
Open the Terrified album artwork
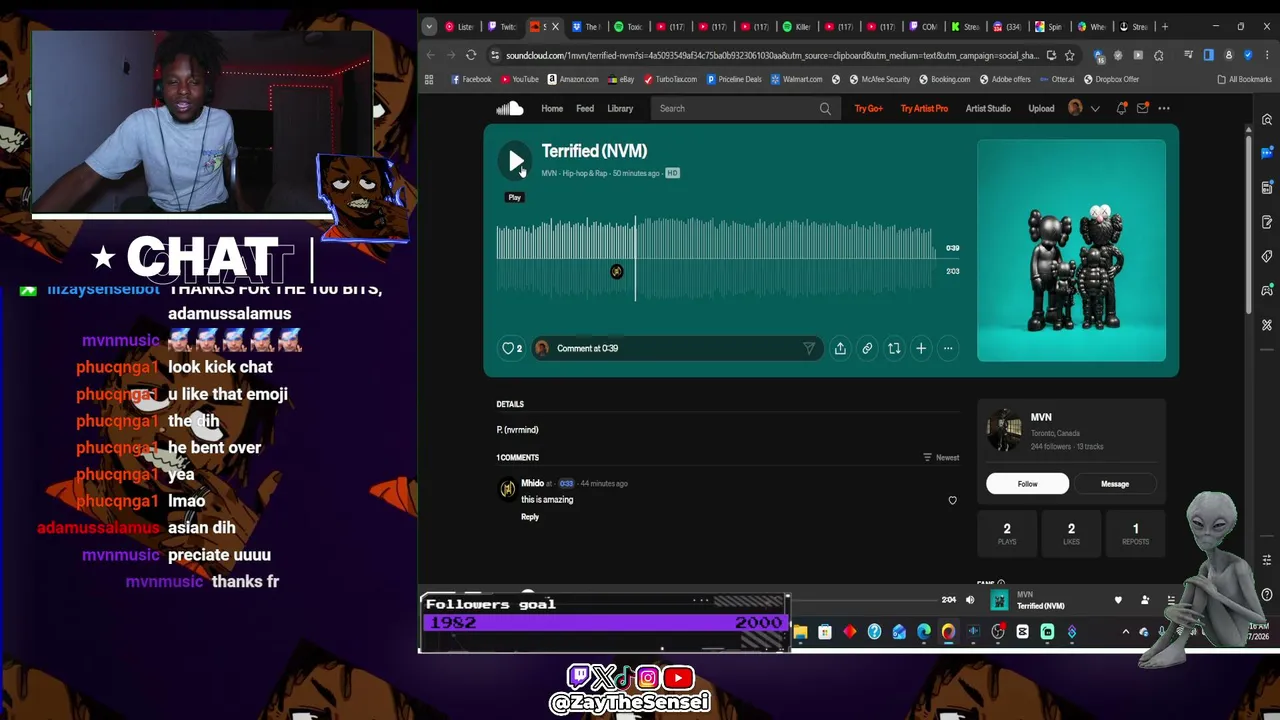coord(1071,250)
